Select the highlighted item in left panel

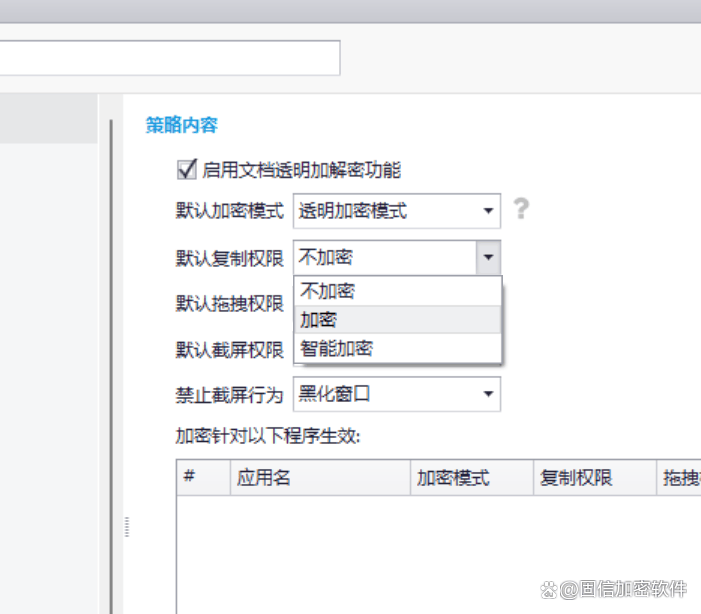click(48, 120)
